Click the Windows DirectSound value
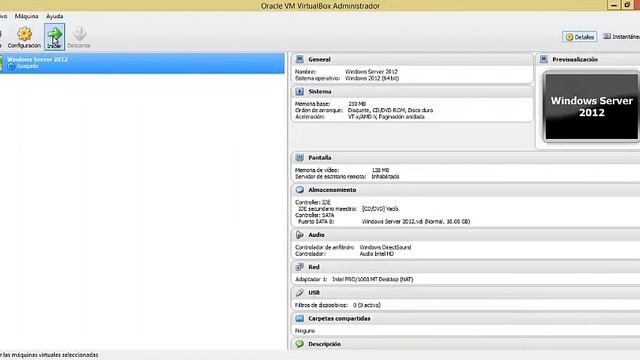The image size is (640, 360). click(x=385, y=247)
